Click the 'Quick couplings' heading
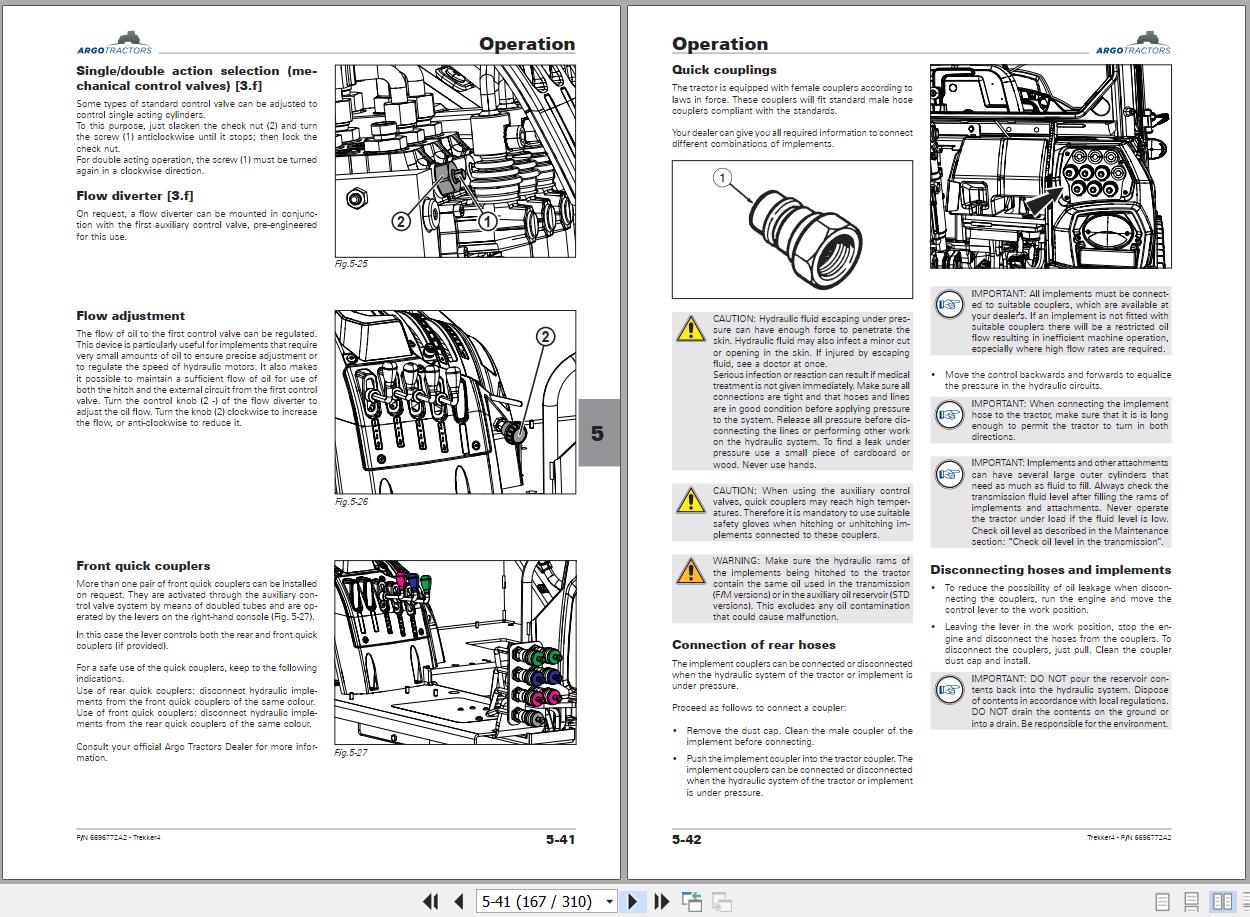1250x917 pixels. tap(724, 70)
